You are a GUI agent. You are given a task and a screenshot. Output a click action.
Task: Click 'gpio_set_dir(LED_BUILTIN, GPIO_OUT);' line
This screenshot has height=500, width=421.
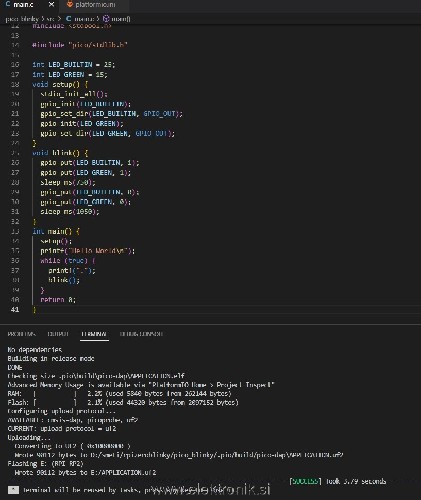click(111, 114)
